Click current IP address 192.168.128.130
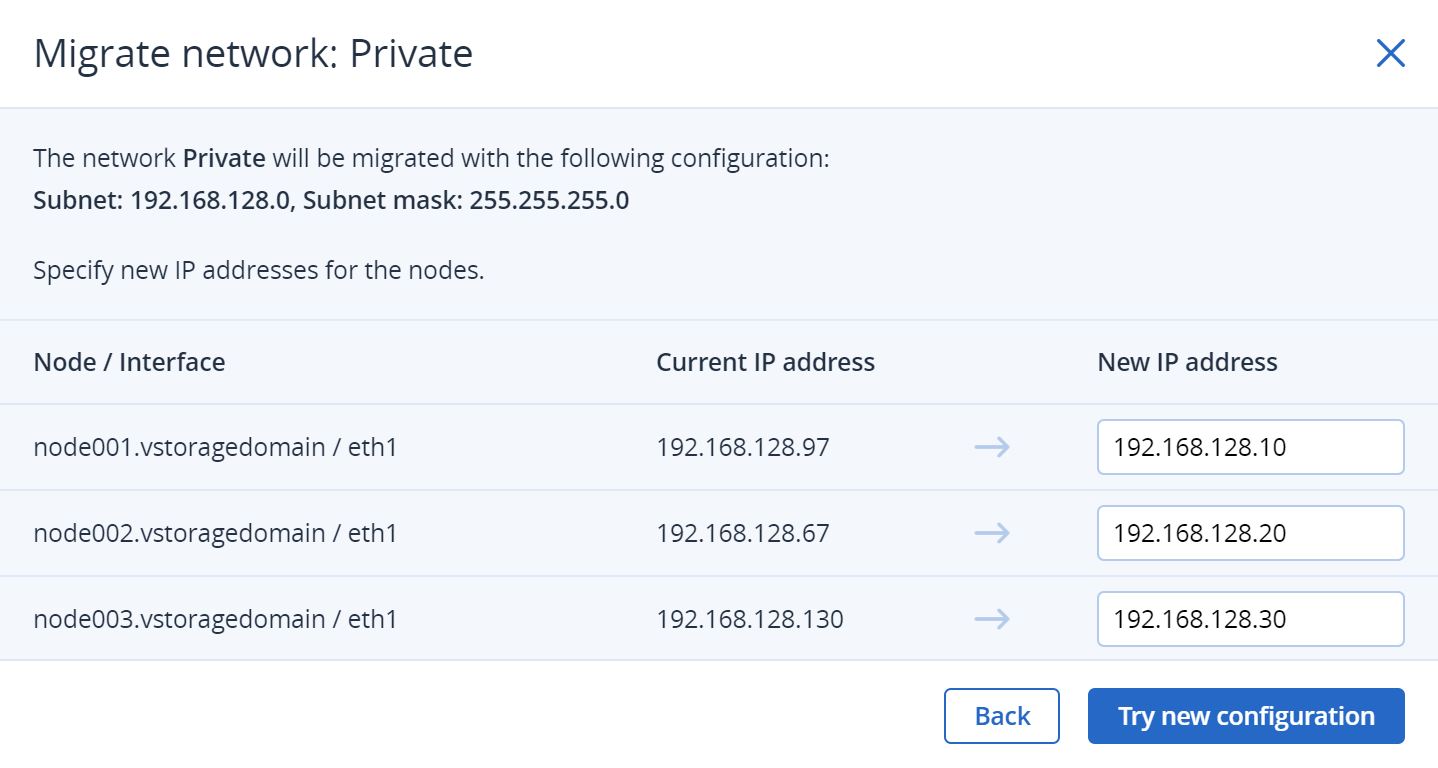Screen dimensions: 1438x768 749,619
